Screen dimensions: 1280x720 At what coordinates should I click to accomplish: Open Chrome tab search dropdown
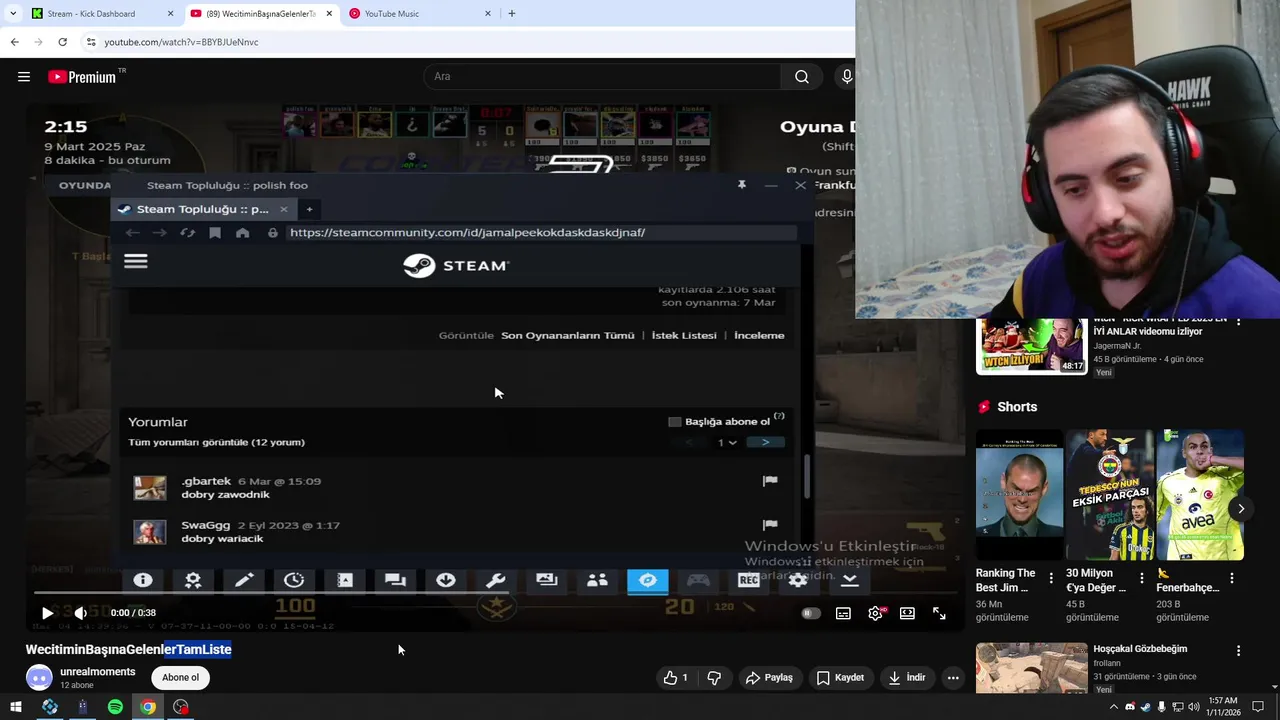pos(13,14)
